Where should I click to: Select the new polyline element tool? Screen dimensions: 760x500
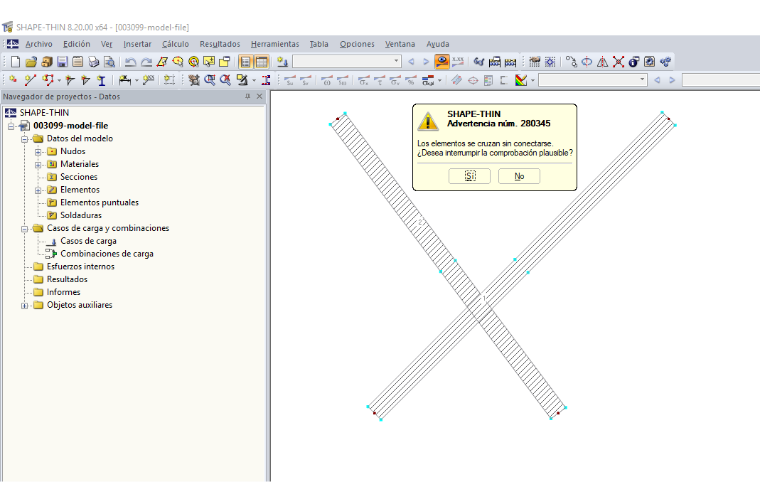point(48,80)
